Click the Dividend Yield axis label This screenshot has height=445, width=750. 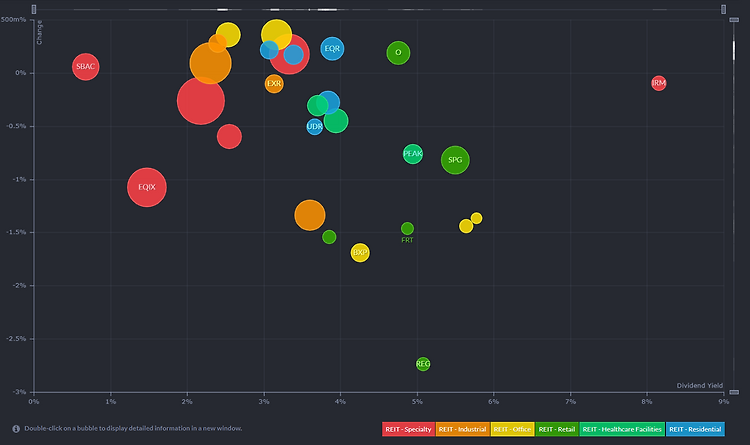(699, 385)
